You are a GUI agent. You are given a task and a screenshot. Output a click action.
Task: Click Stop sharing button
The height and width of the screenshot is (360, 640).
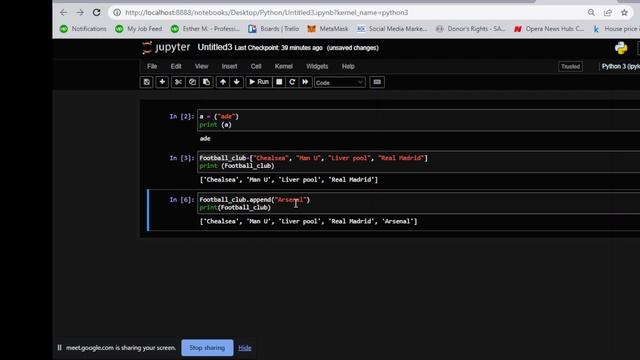click(x=207, y=348)
